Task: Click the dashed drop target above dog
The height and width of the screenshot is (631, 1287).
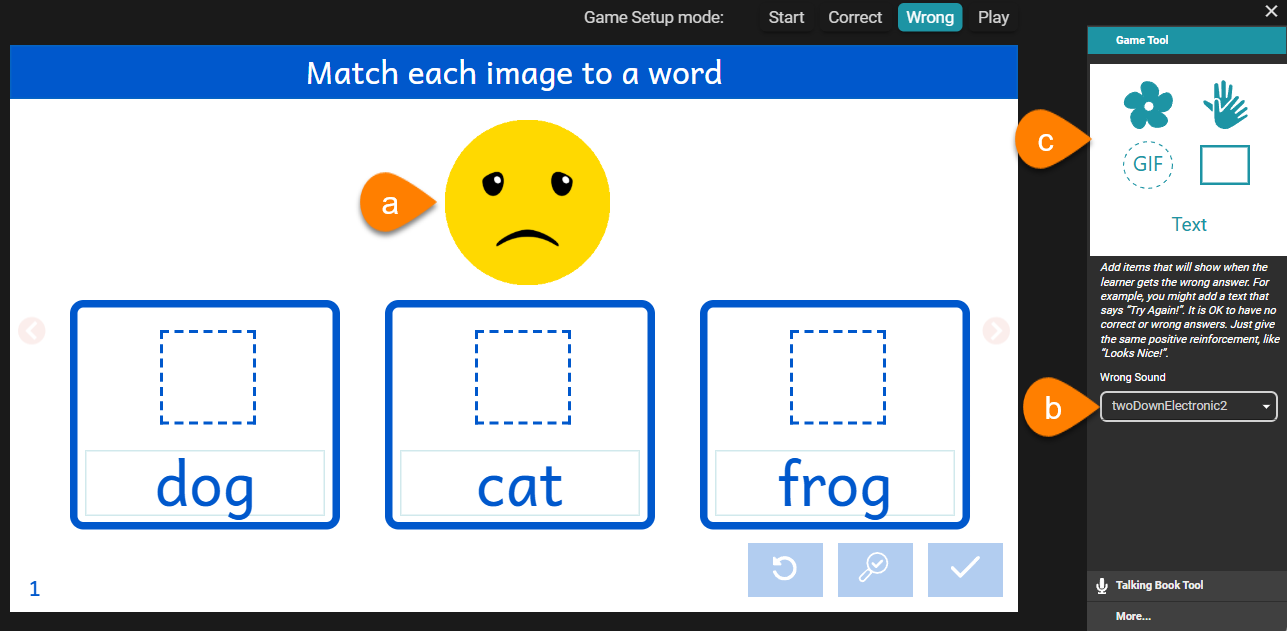Action: 208,377
